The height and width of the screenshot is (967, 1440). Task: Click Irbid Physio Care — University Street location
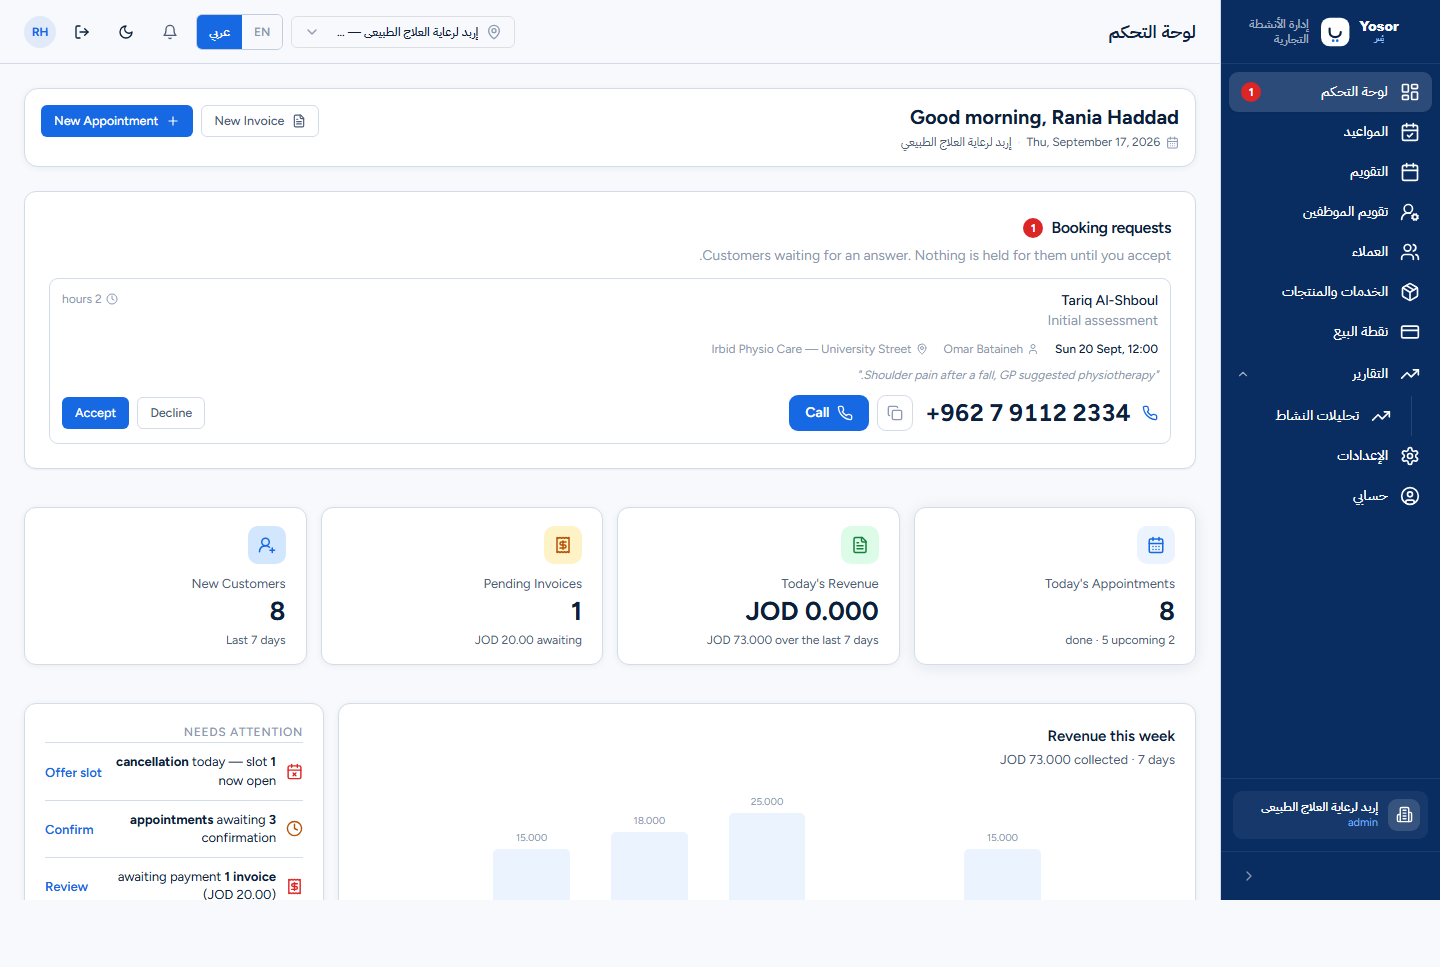811,349
